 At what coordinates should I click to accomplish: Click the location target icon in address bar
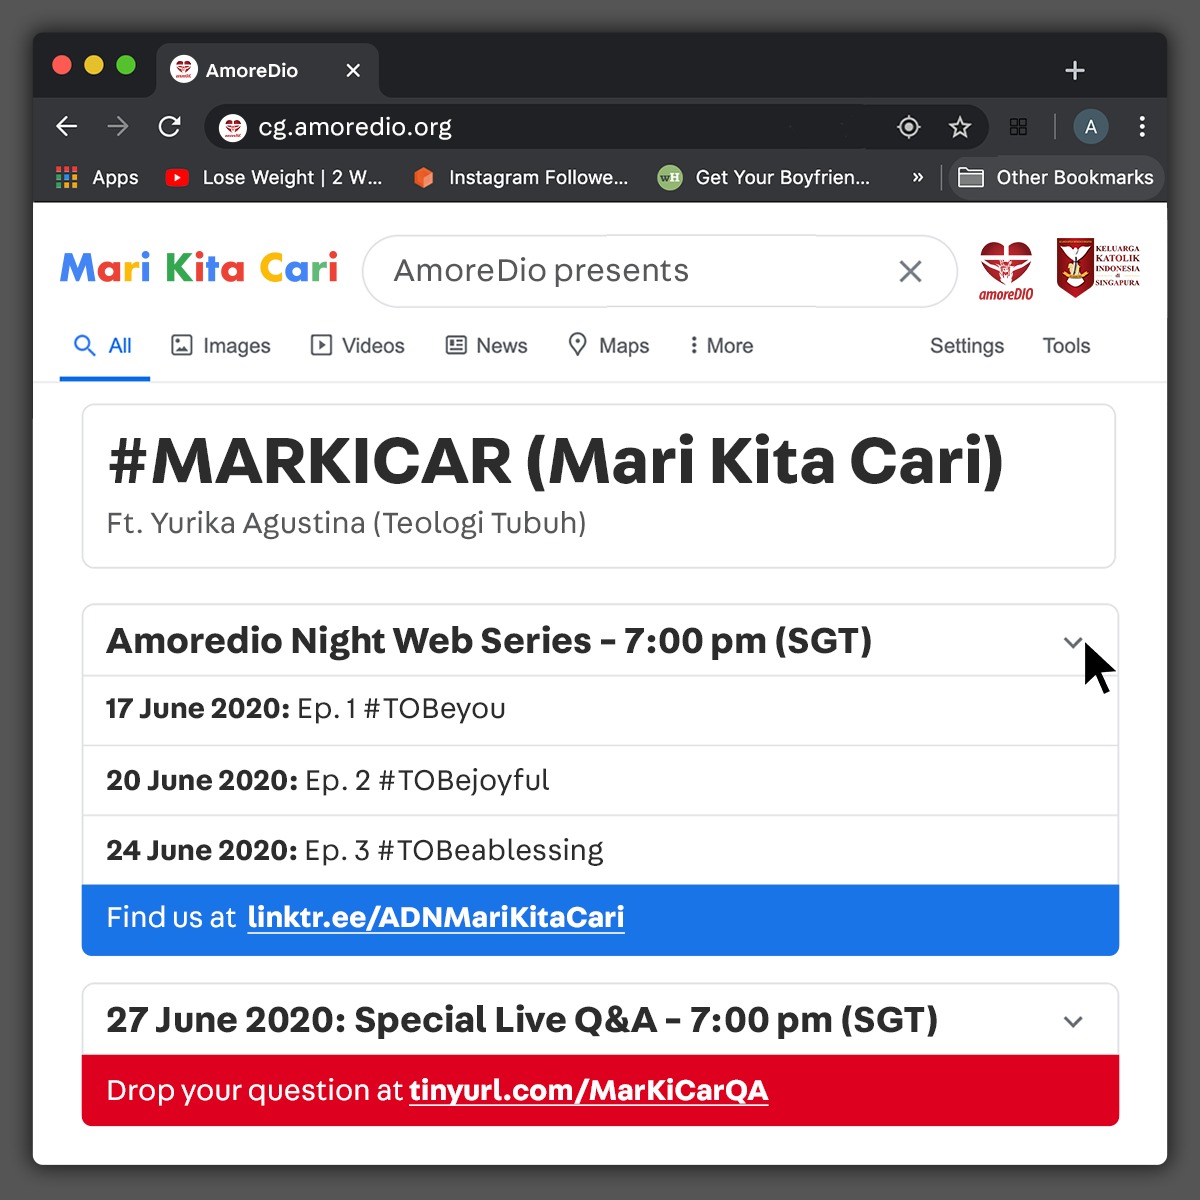tap(909, 127)
